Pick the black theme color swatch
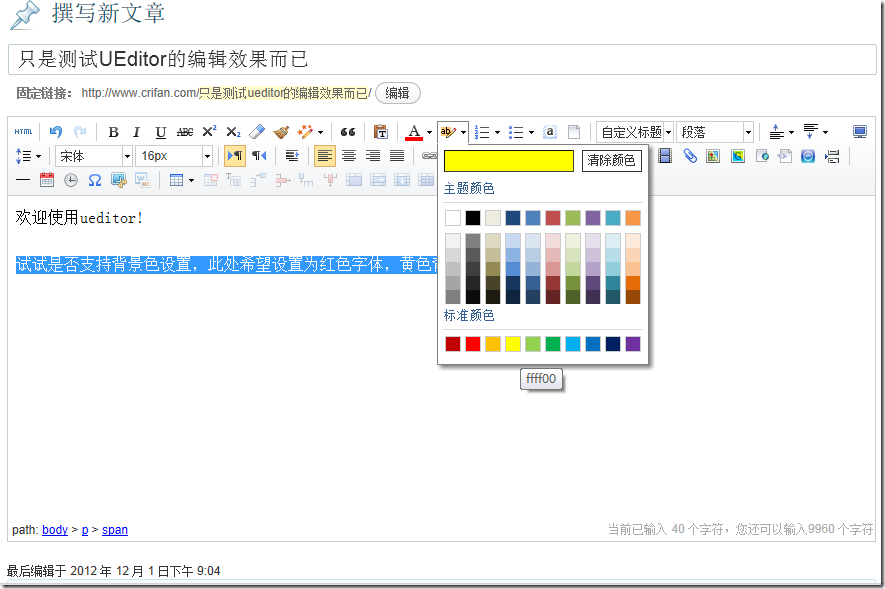Screen dimensions: 885x589 click(473, 218)
